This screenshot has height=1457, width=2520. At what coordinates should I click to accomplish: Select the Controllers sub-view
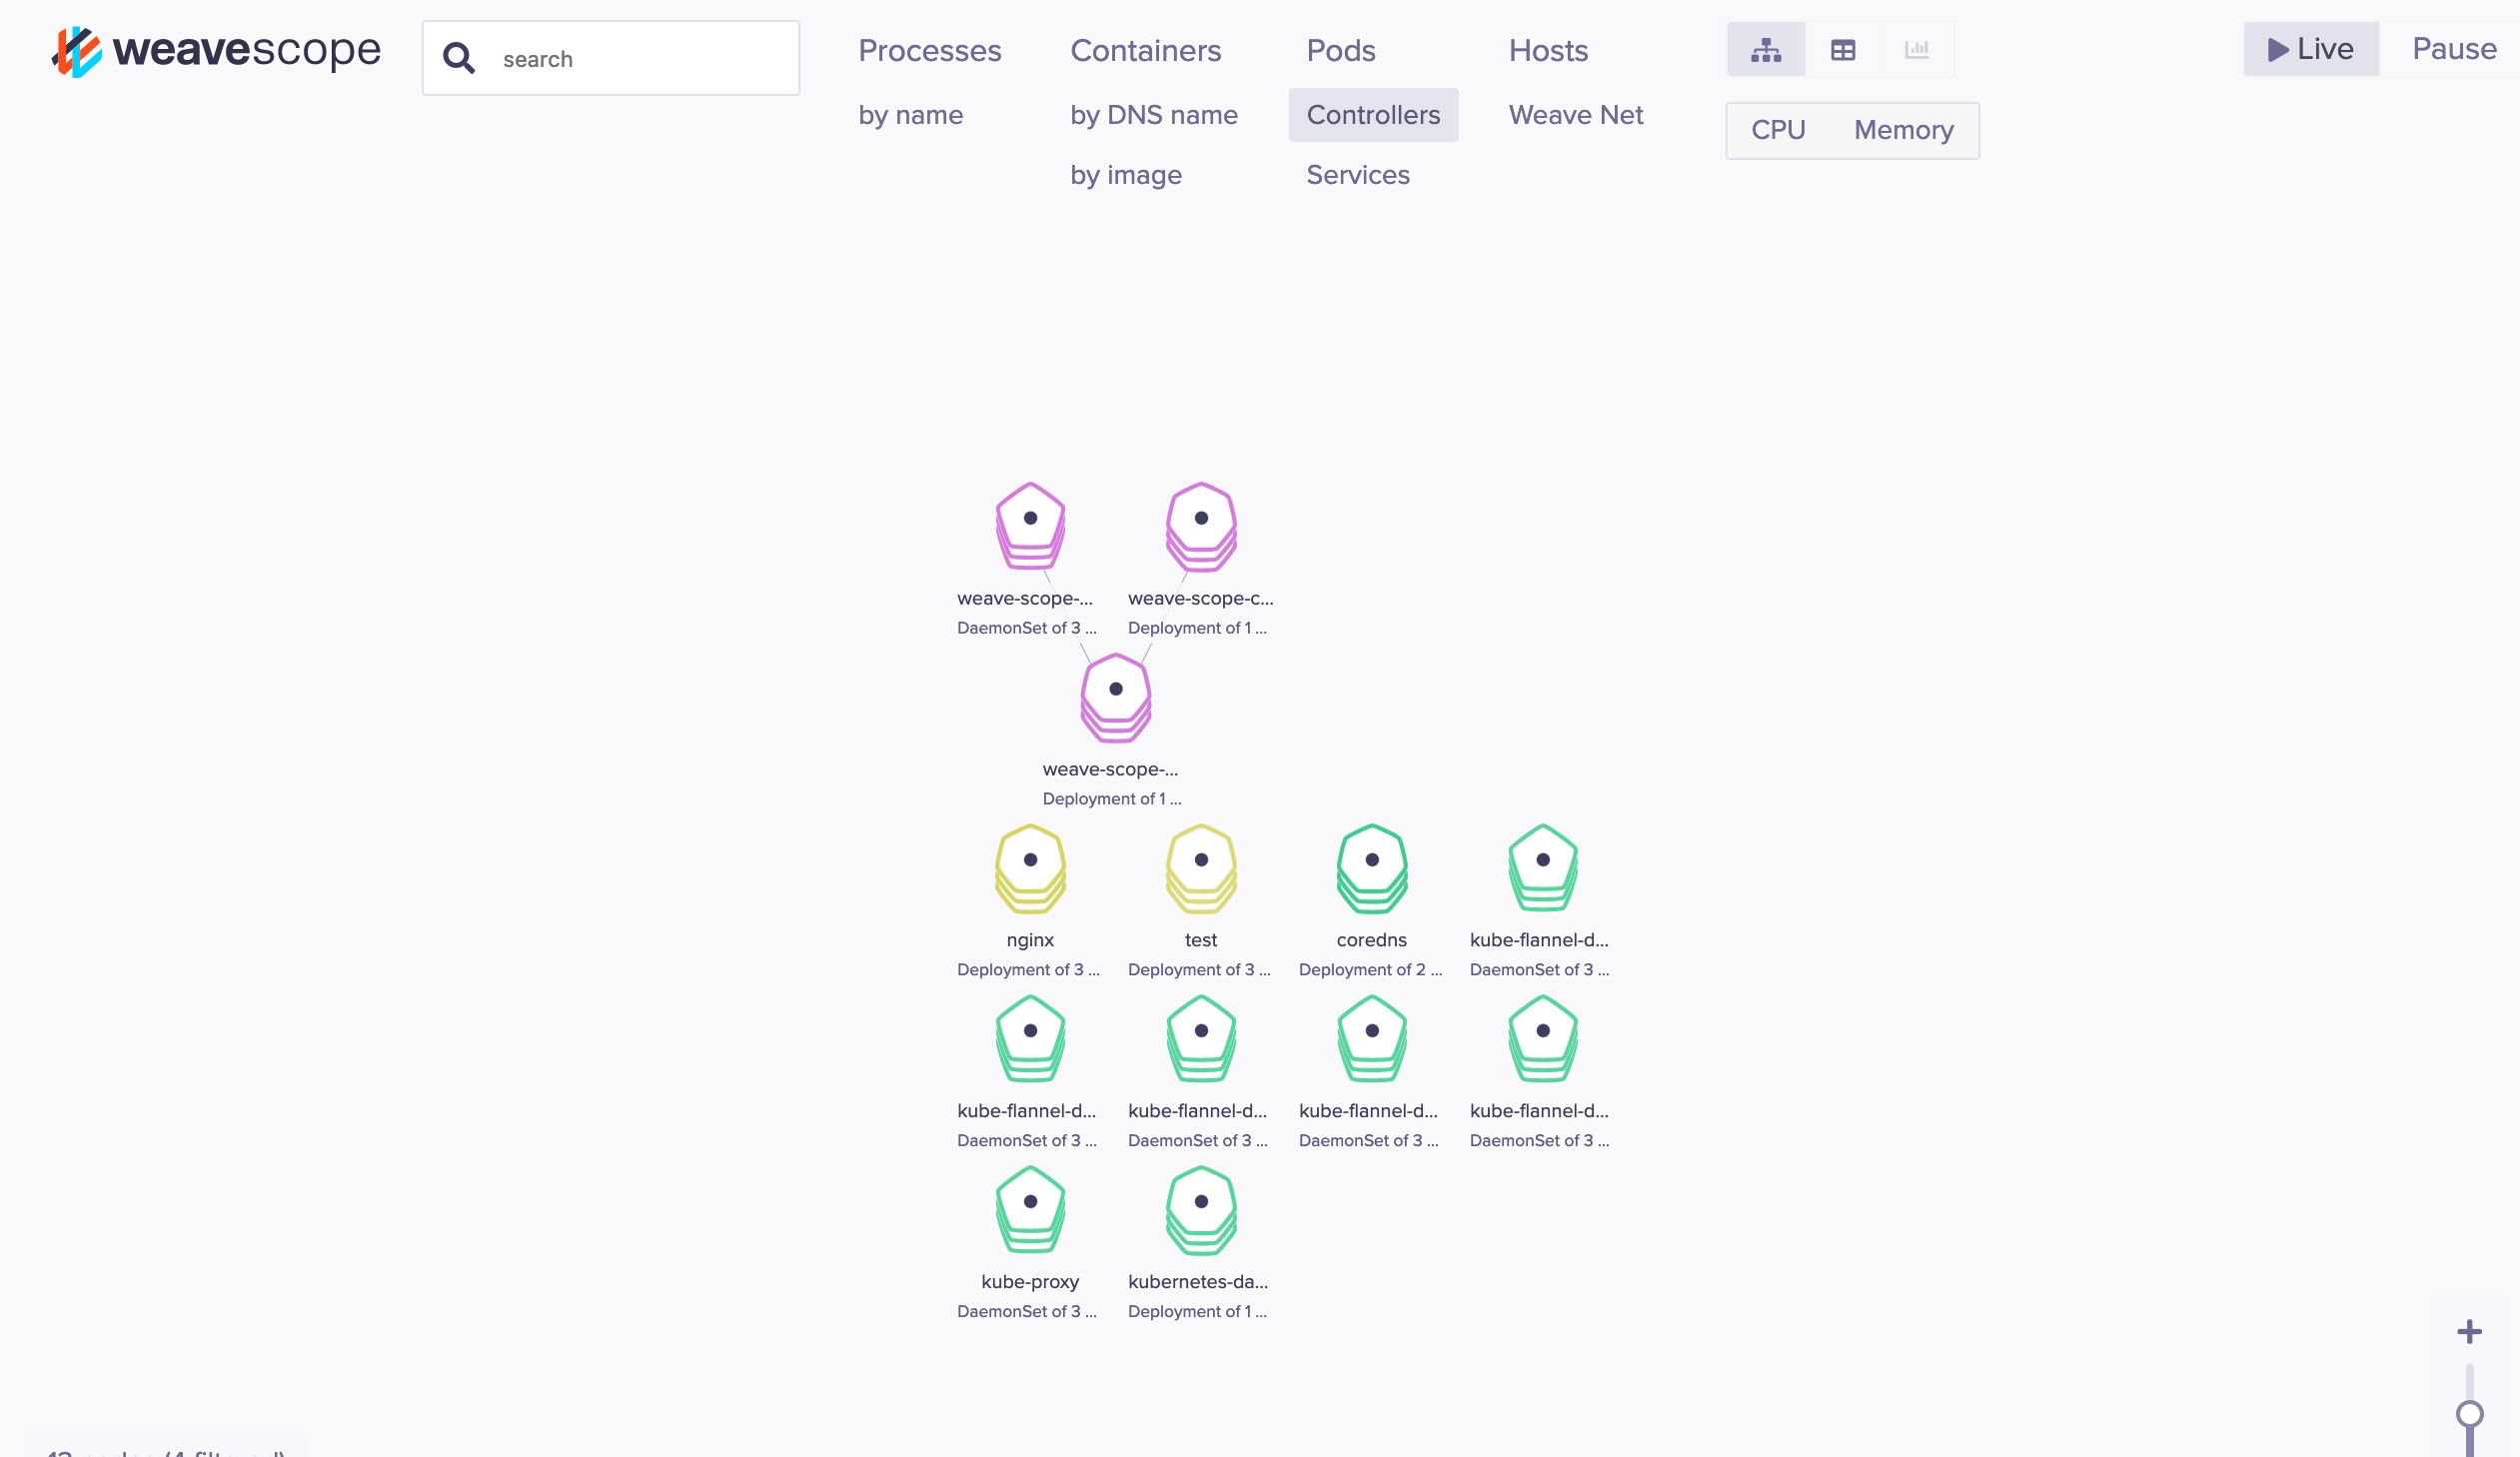1373,115
